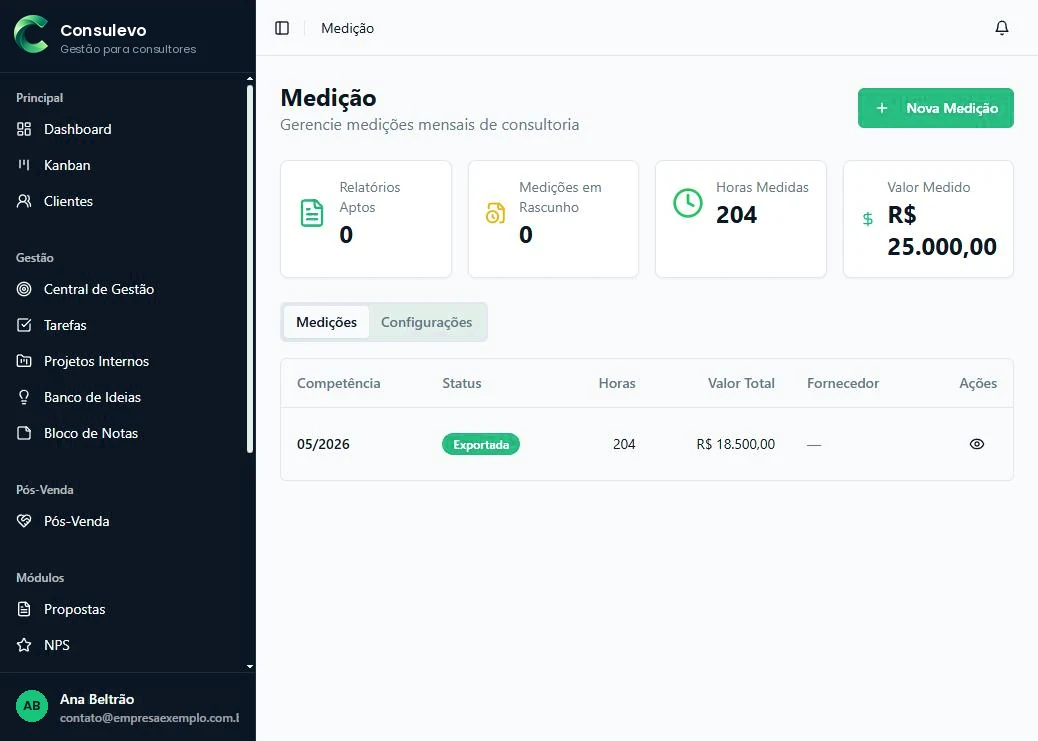Image resolution: width=1038 pixels, height=741 pixels.
Task: Click the contato@empresaexemplo.com email text
Action: pos(149,718)
